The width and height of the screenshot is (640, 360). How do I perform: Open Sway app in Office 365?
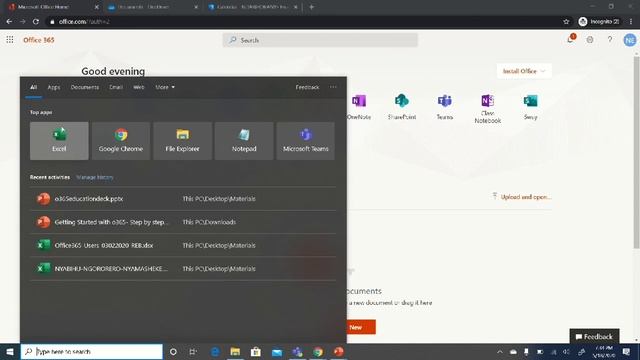pyautogui.click(x=530, y=107)
